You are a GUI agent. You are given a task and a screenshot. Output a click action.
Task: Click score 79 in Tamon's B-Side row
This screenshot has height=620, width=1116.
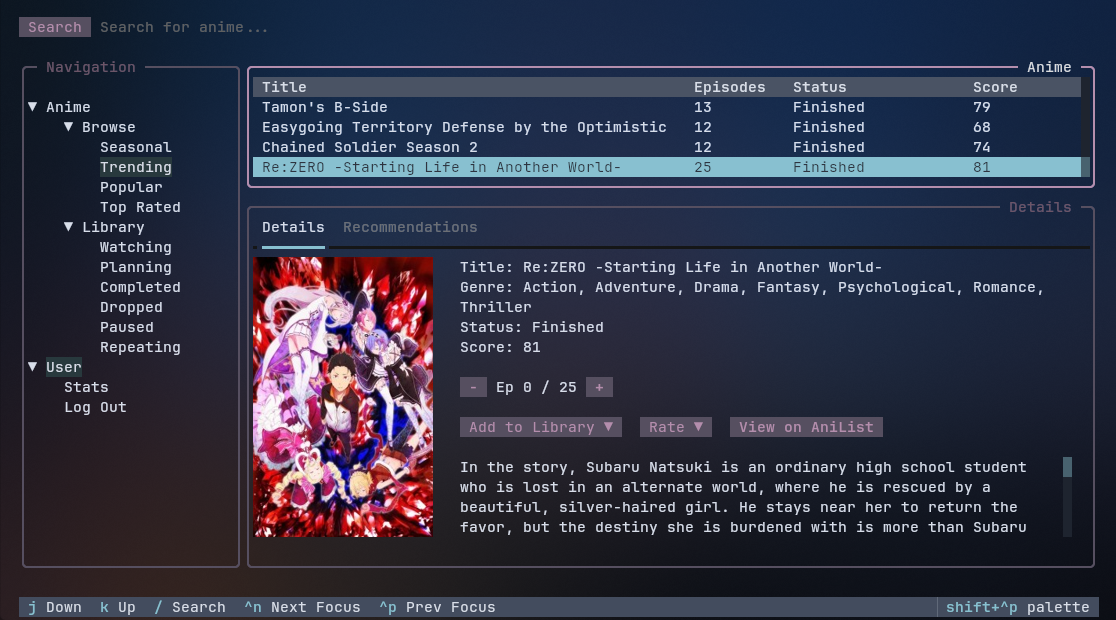(981, 107)
